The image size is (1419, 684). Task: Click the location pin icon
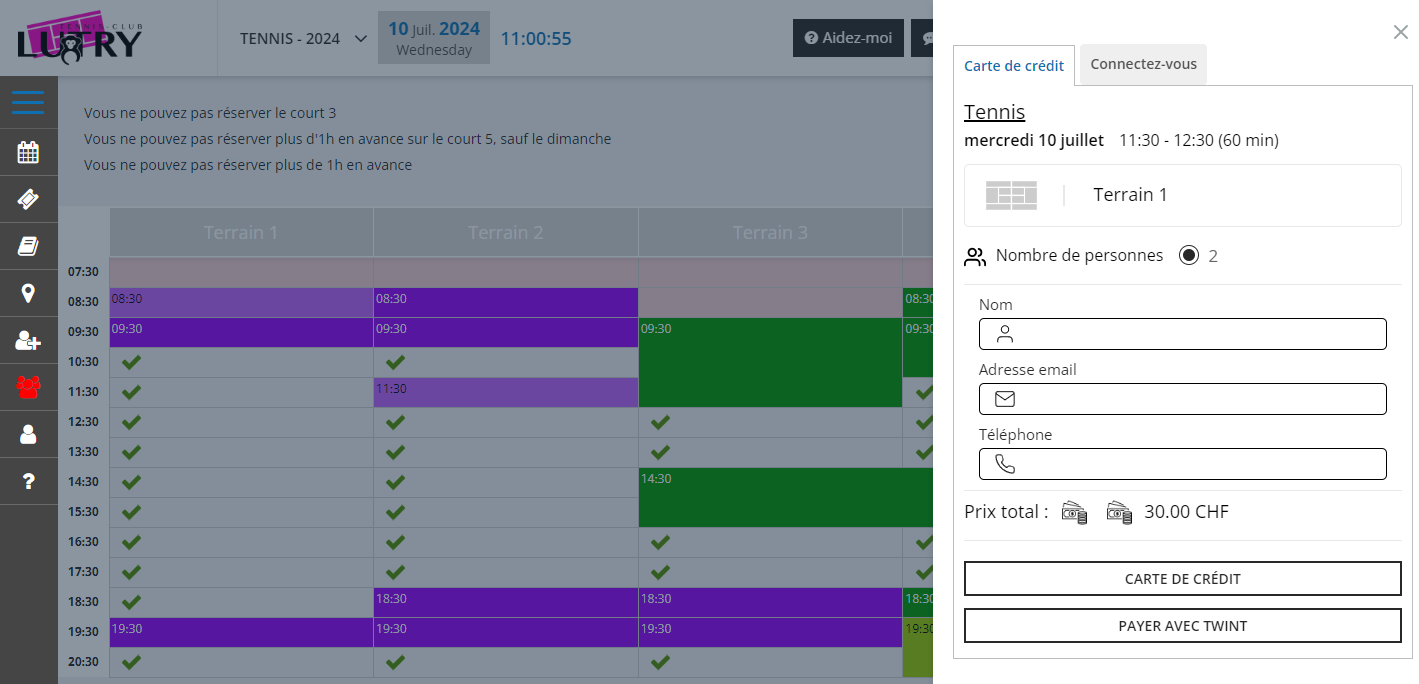tap(28, 293)
